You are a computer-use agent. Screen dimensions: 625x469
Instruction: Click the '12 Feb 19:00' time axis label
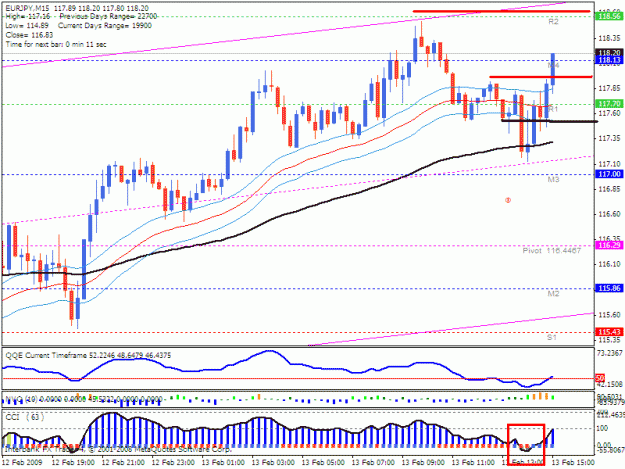tap(73, 462)
